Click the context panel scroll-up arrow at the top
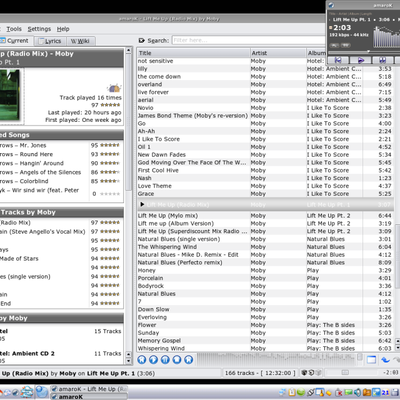 click(x=129, y=50)
